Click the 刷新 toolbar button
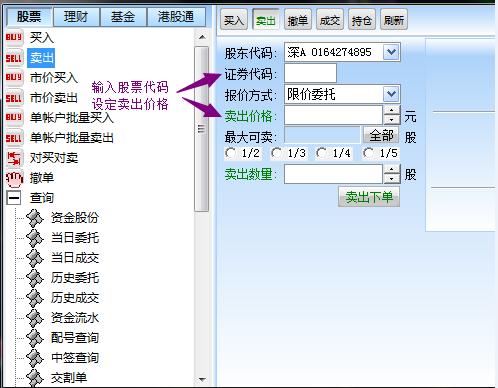Image resolution: width=498 pixels, height=388 pixels. 394,20
